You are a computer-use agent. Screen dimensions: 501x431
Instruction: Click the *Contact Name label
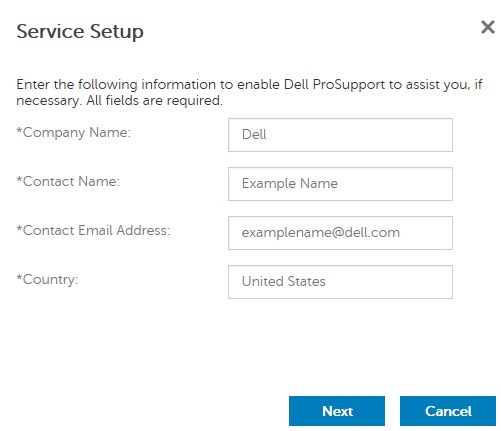(68, 182)
